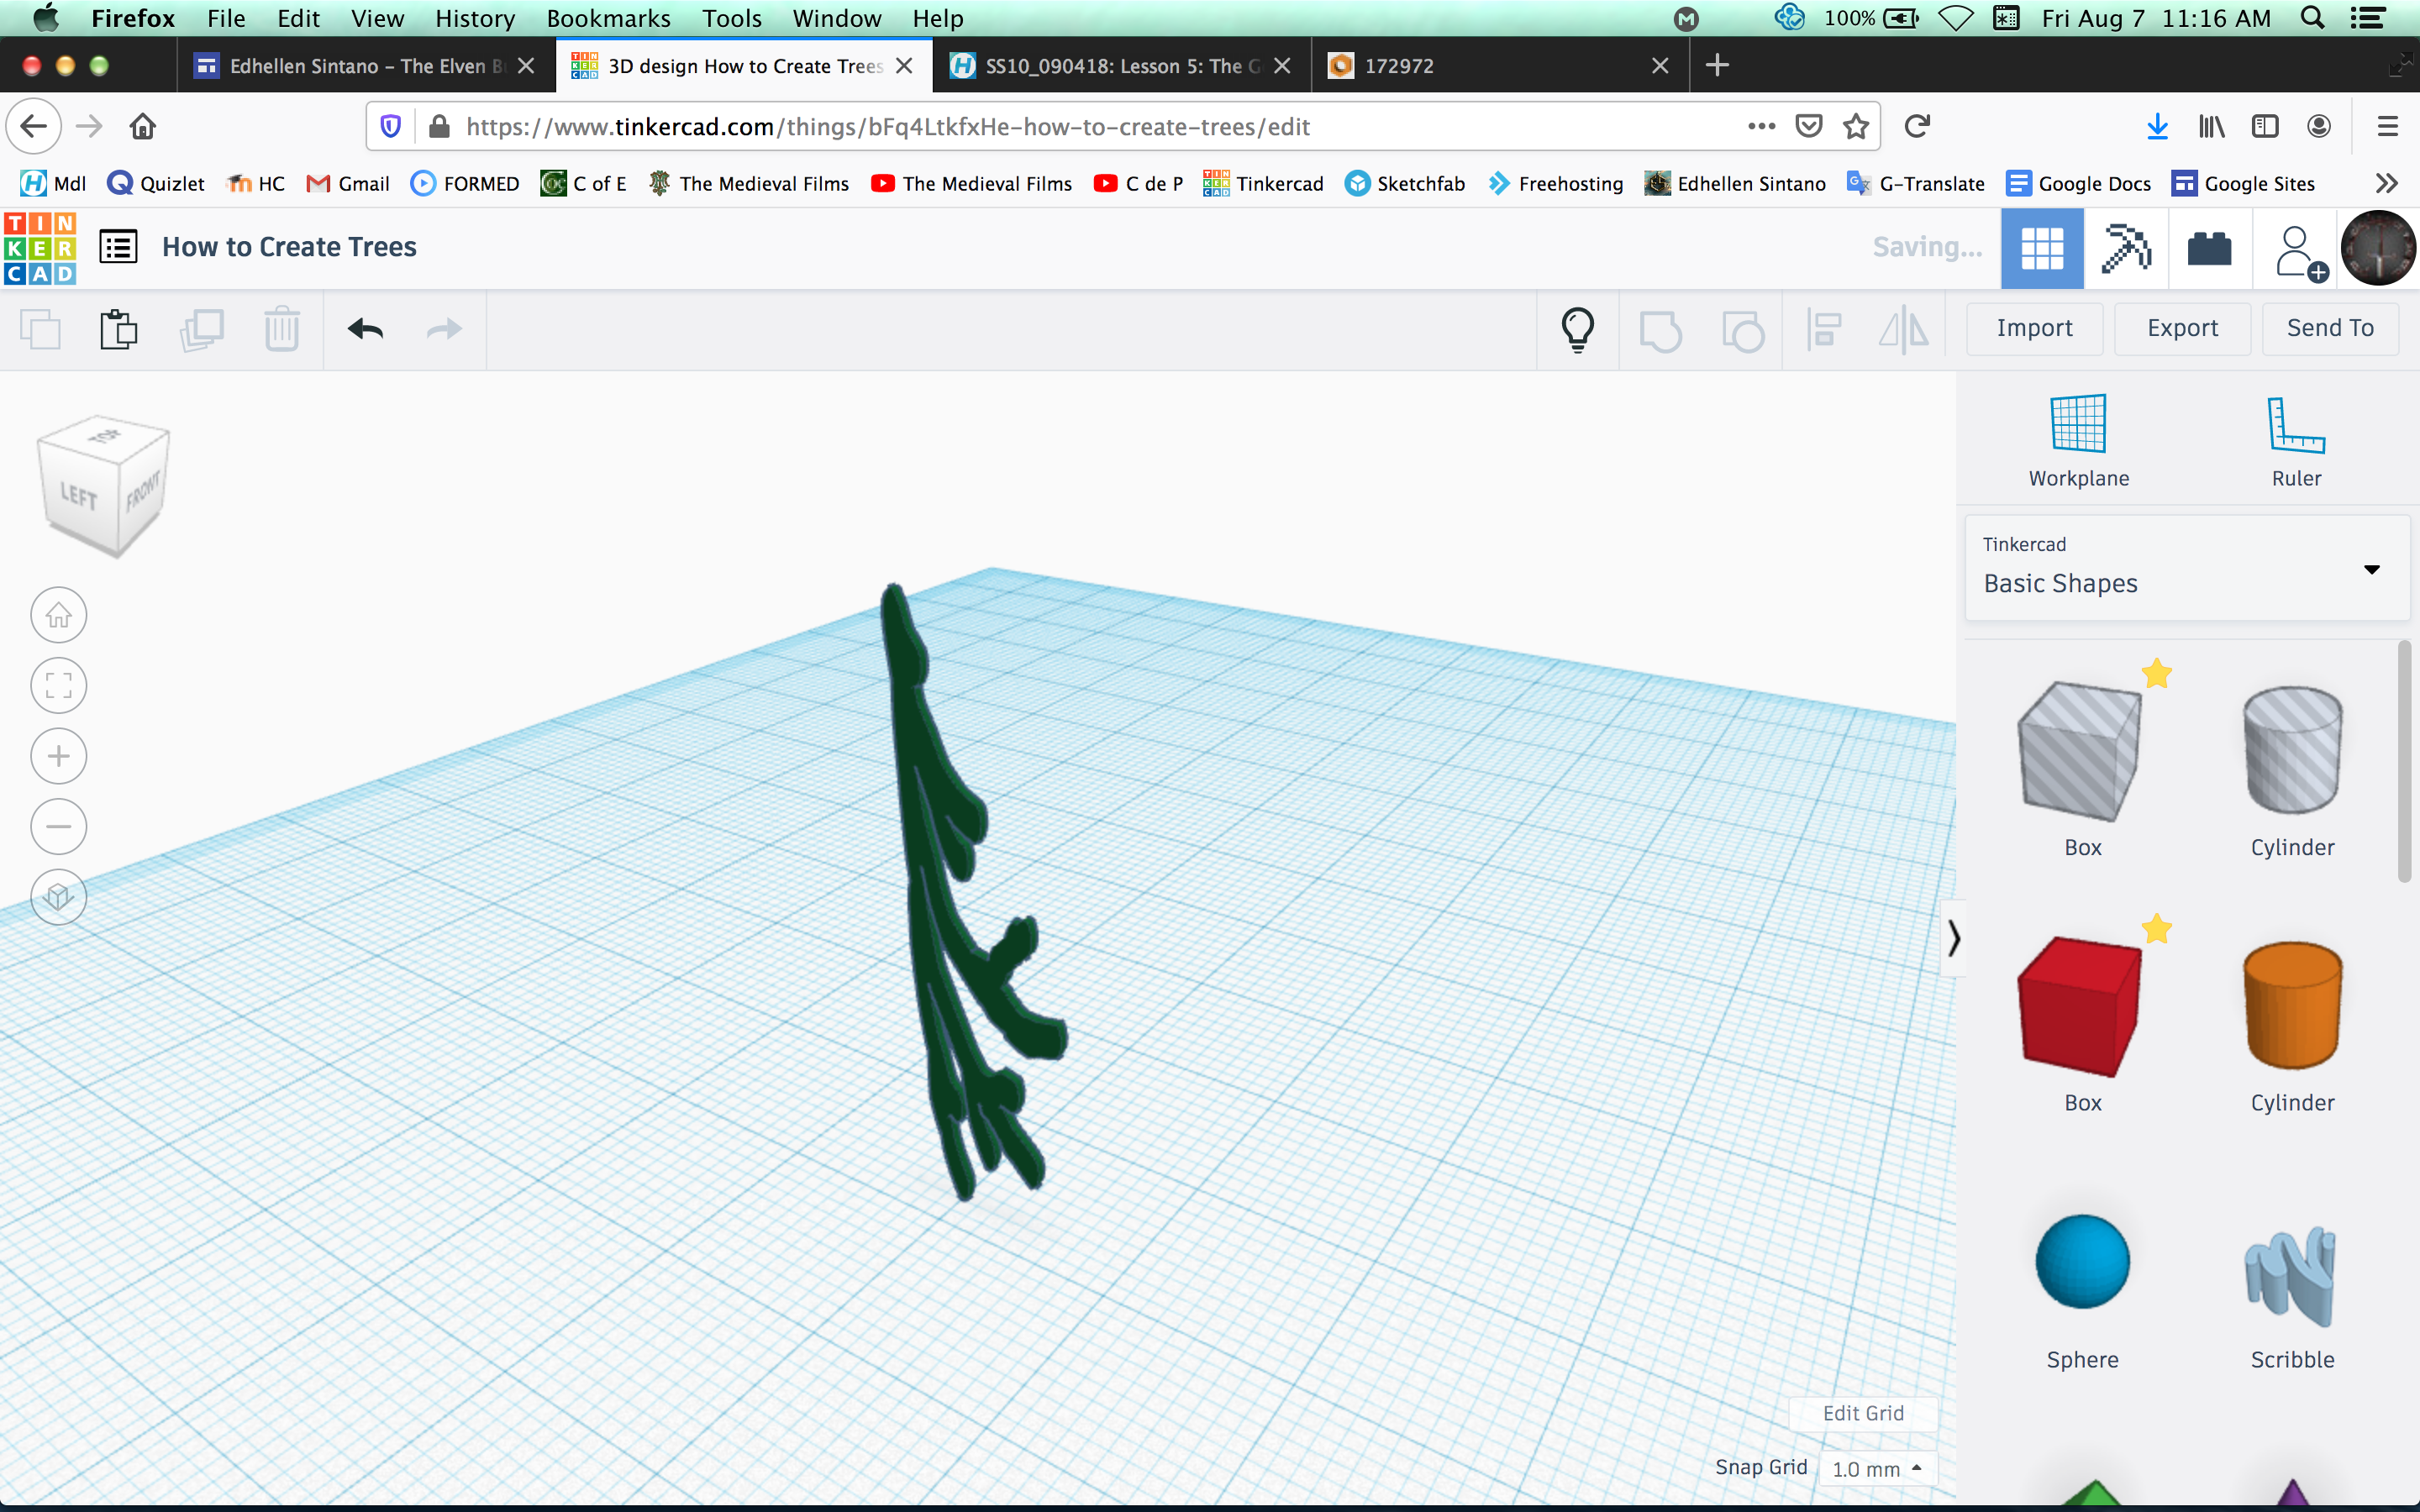Open a new browser tab
Image resolution: width=2420 pixels, height=1512 pixels.
1717,66
